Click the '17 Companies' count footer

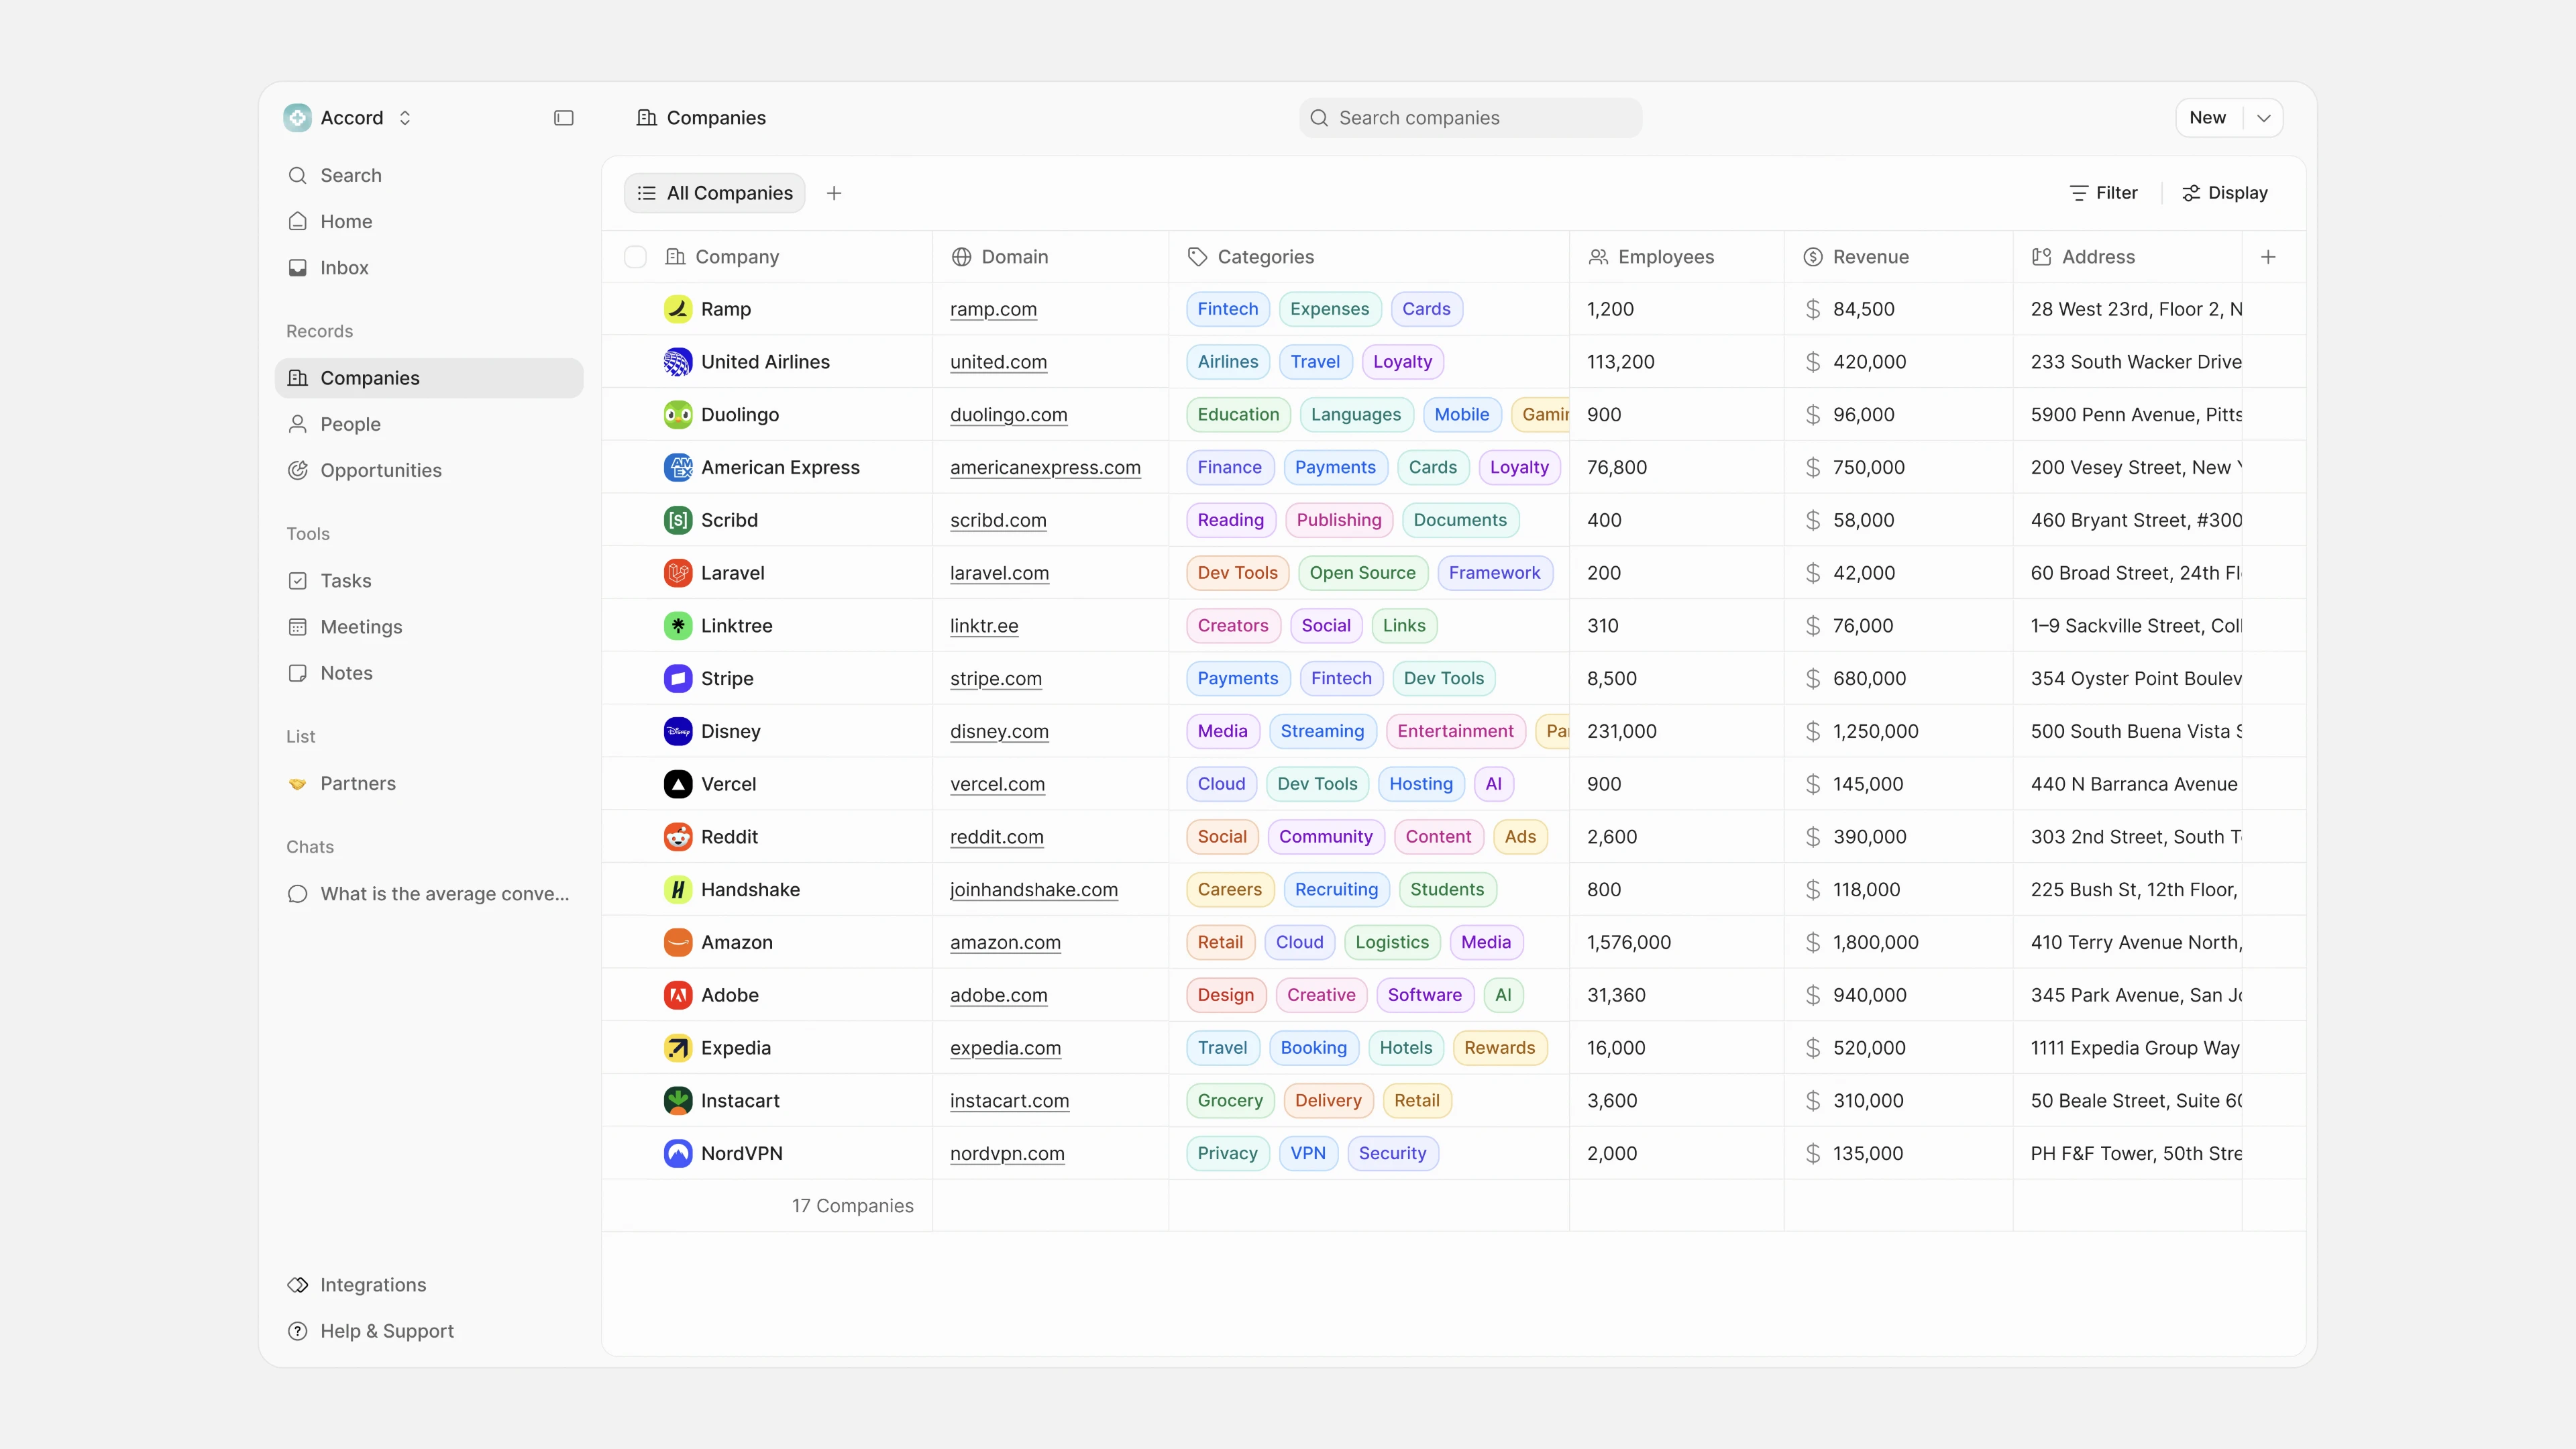(x=852, y=1206)
